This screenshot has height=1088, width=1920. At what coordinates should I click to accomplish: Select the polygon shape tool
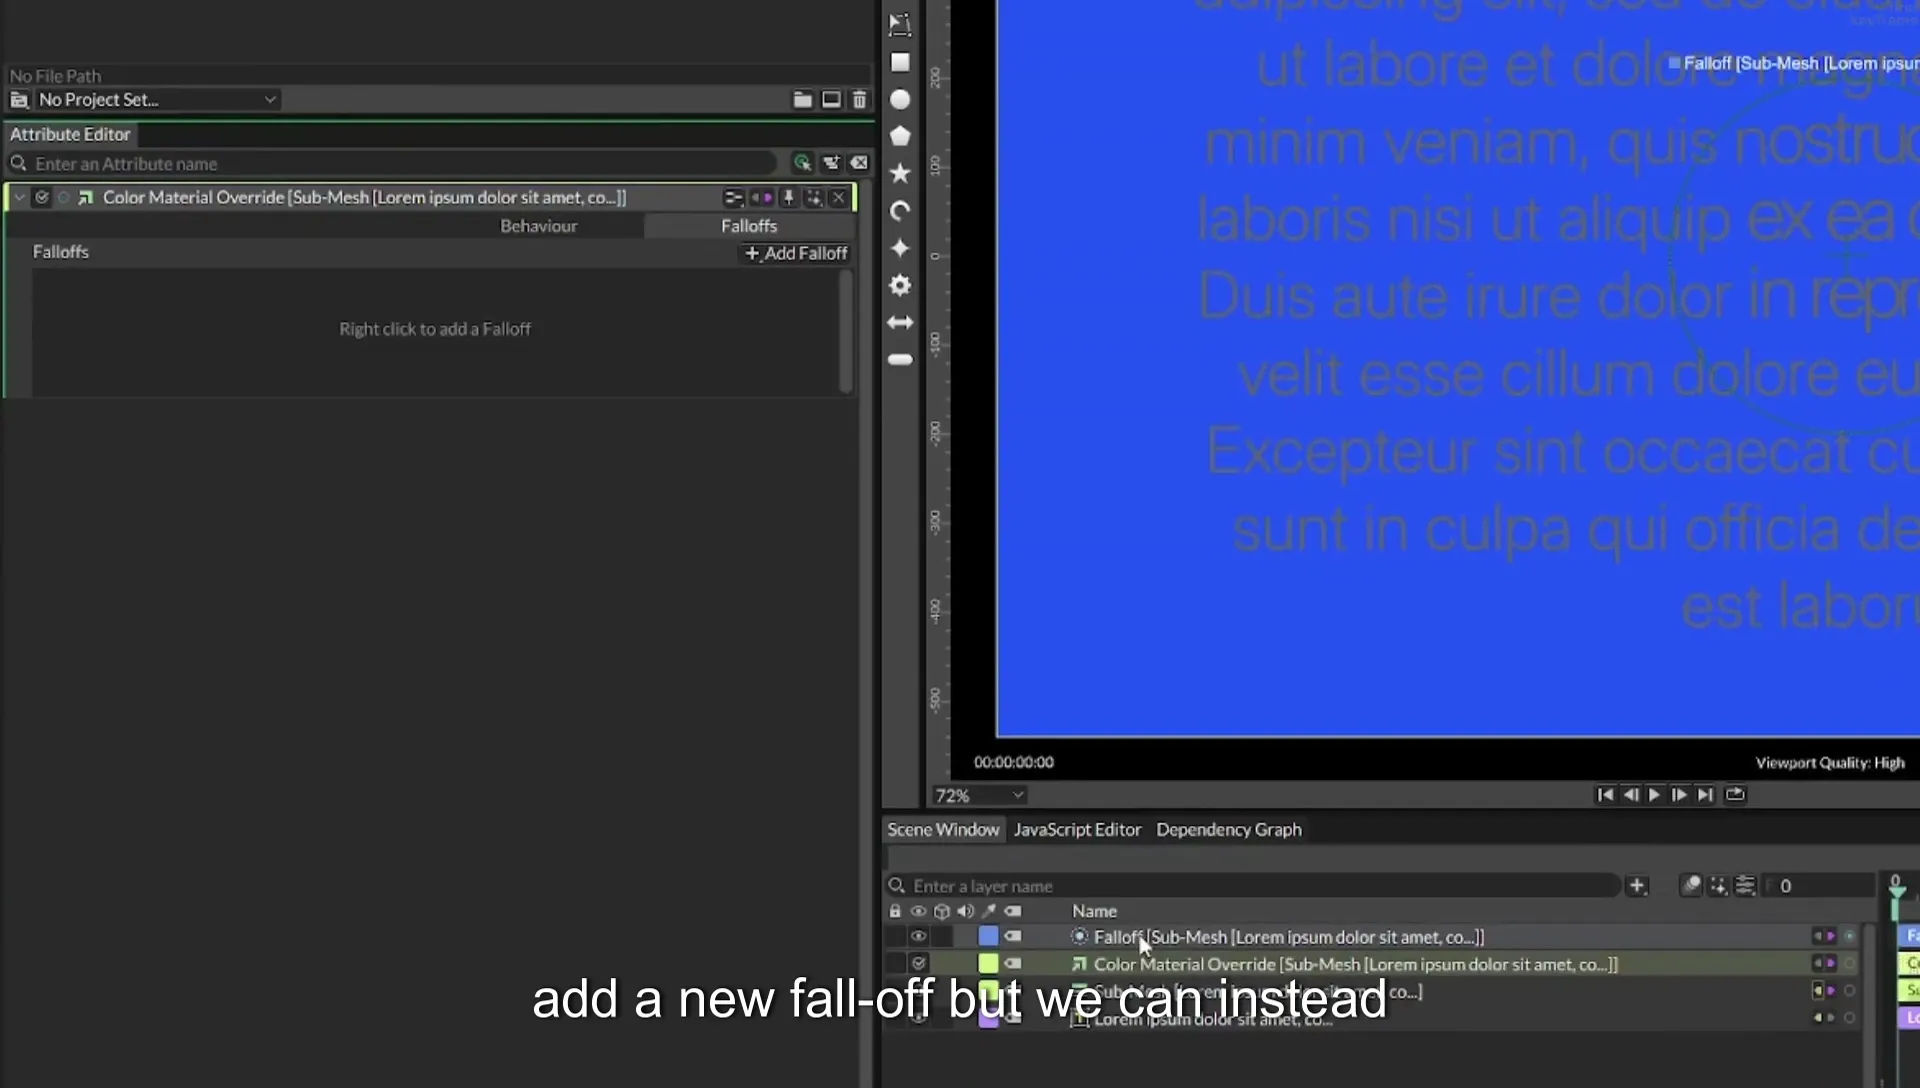[900, 136]
